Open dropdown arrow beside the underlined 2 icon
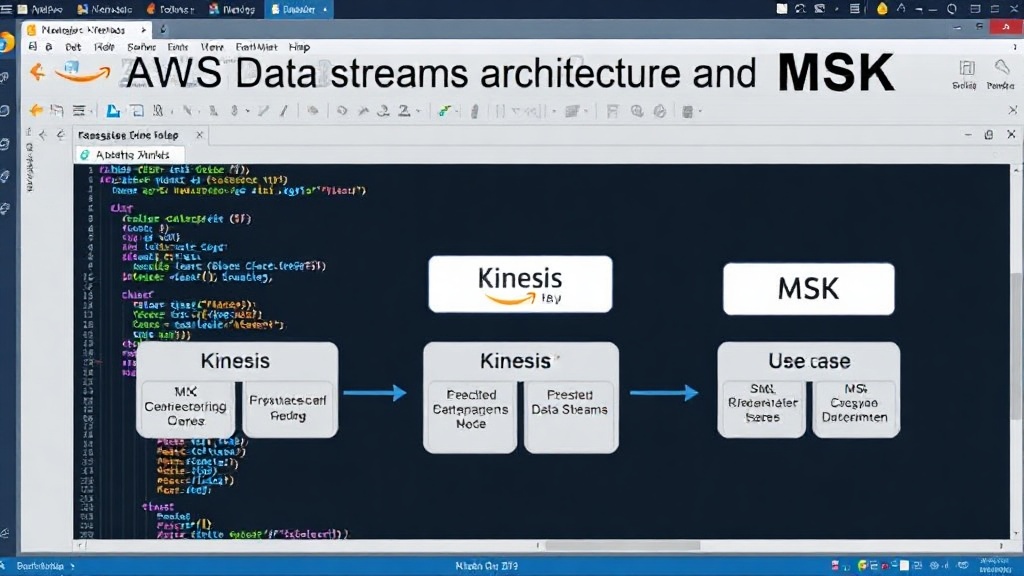The width and height of the screenshot is (1024, 576). [418, 112]
